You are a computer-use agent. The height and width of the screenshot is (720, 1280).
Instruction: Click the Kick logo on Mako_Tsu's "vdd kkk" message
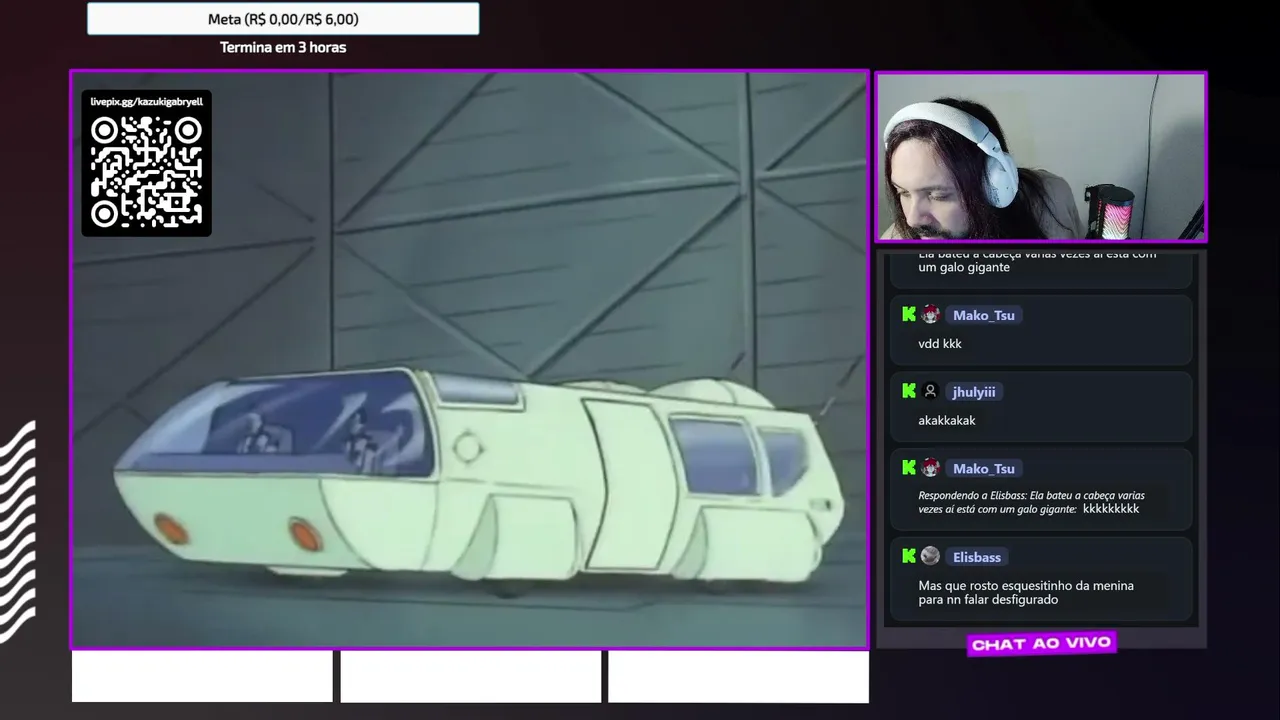pyautogui.click(x=909, y=314)
